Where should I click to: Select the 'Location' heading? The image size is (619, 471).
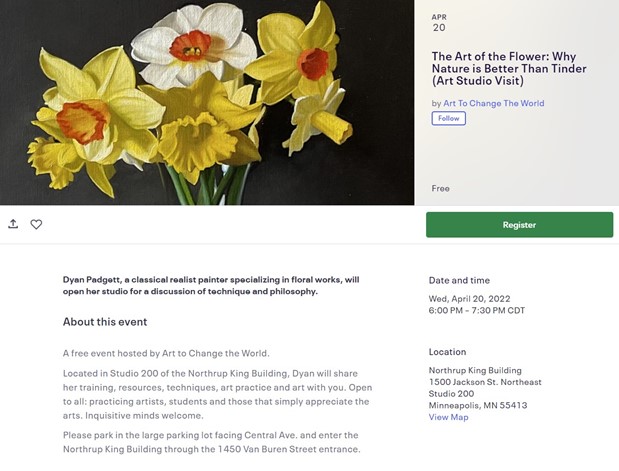[x=447, y=352]
